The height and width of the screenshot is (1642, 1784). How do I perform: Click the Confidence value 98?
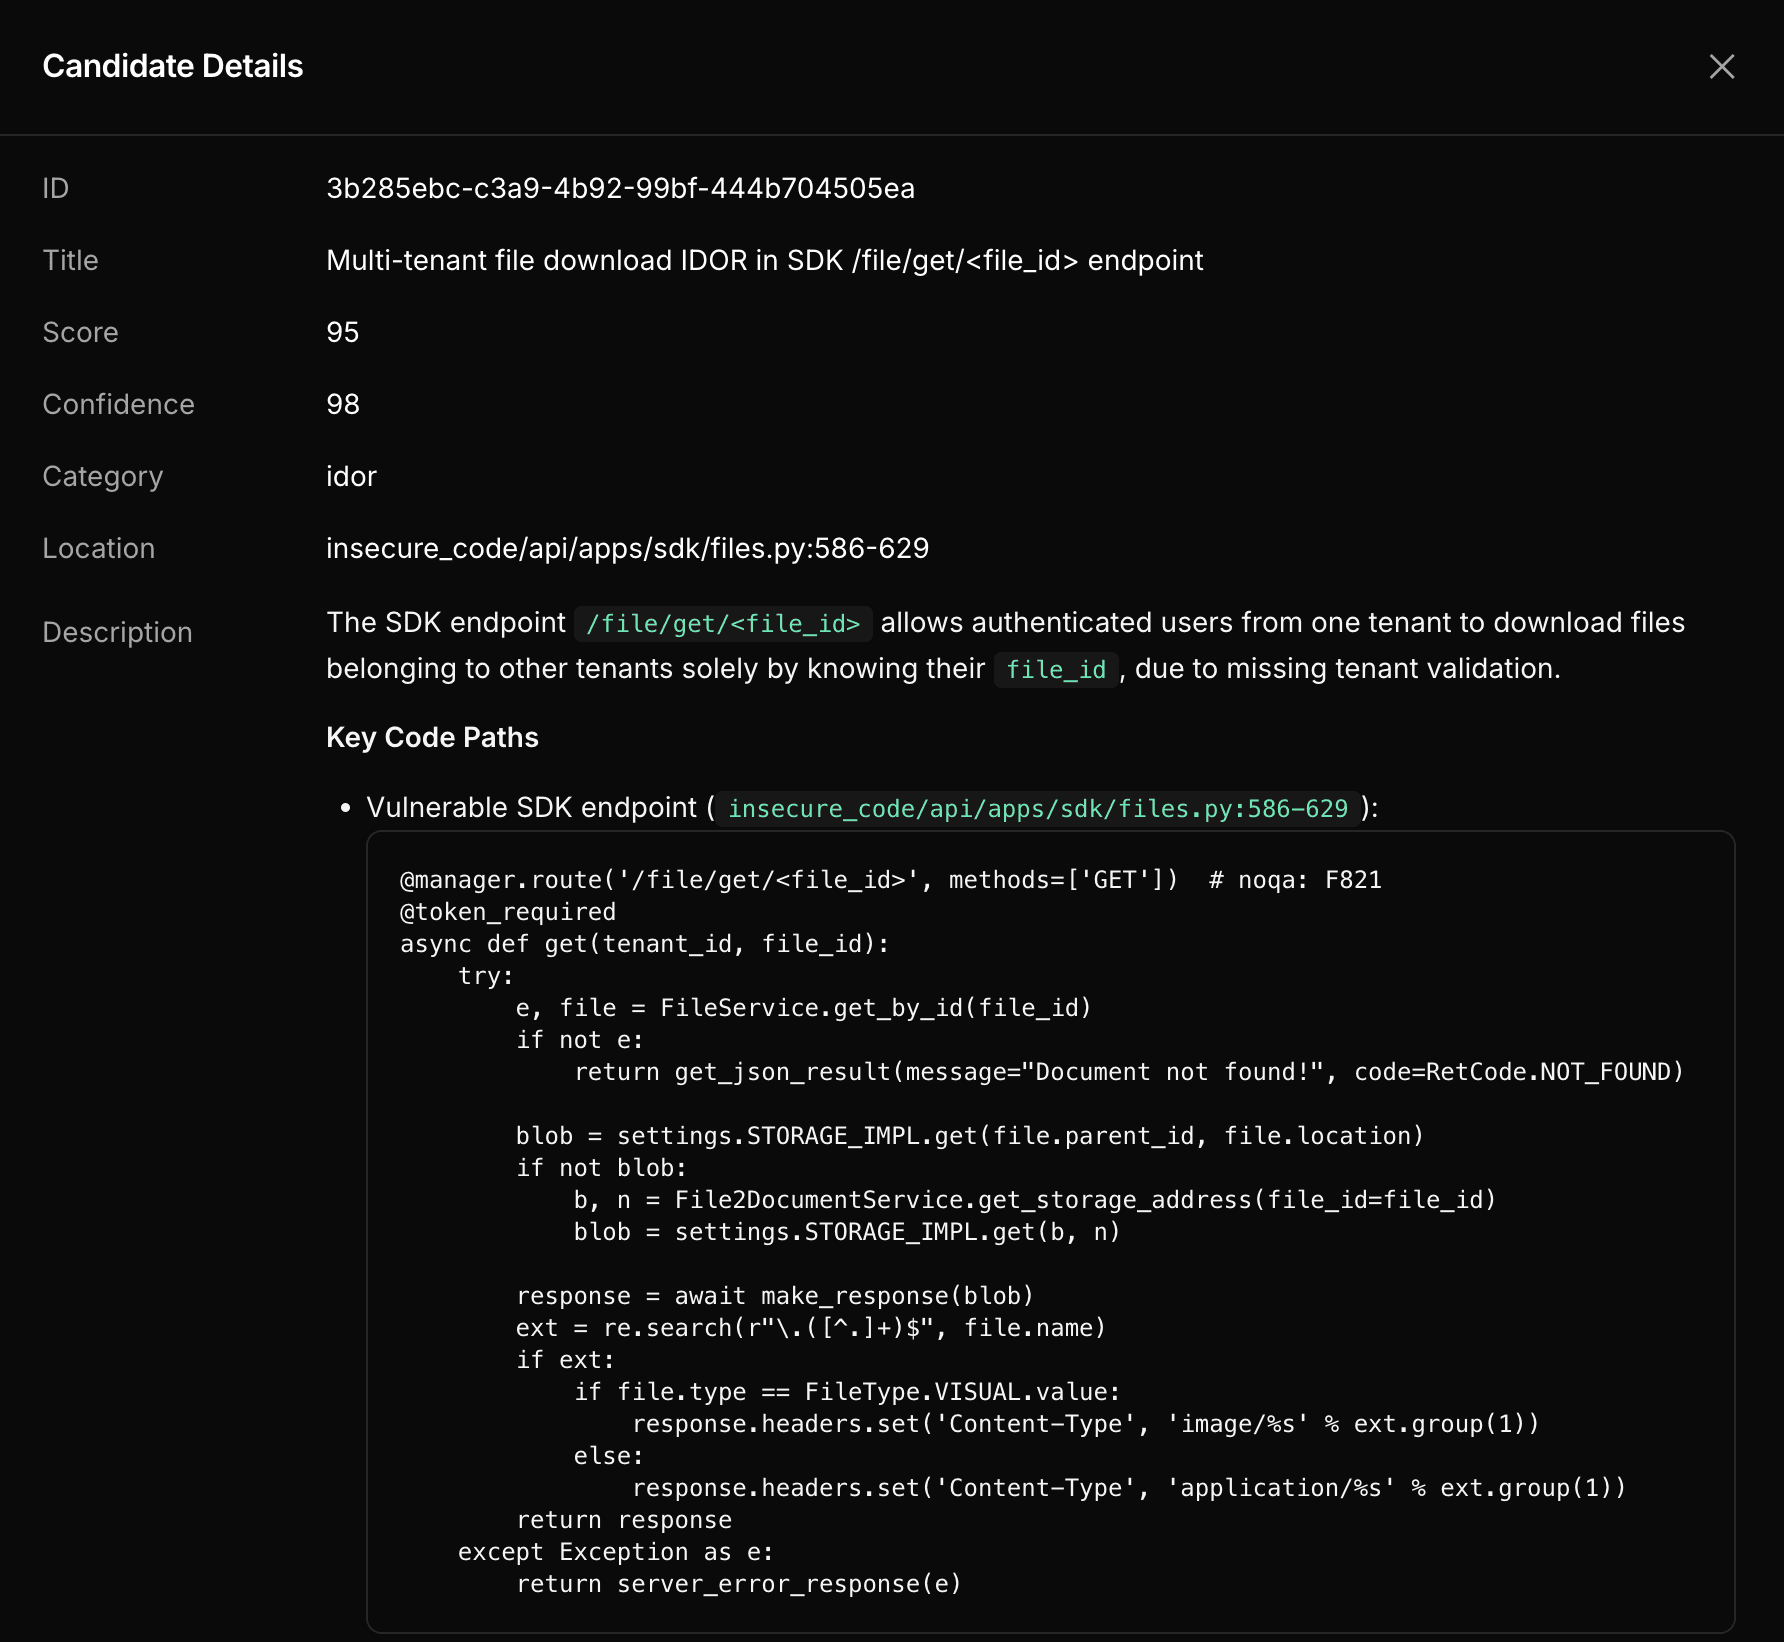(343, 404)
